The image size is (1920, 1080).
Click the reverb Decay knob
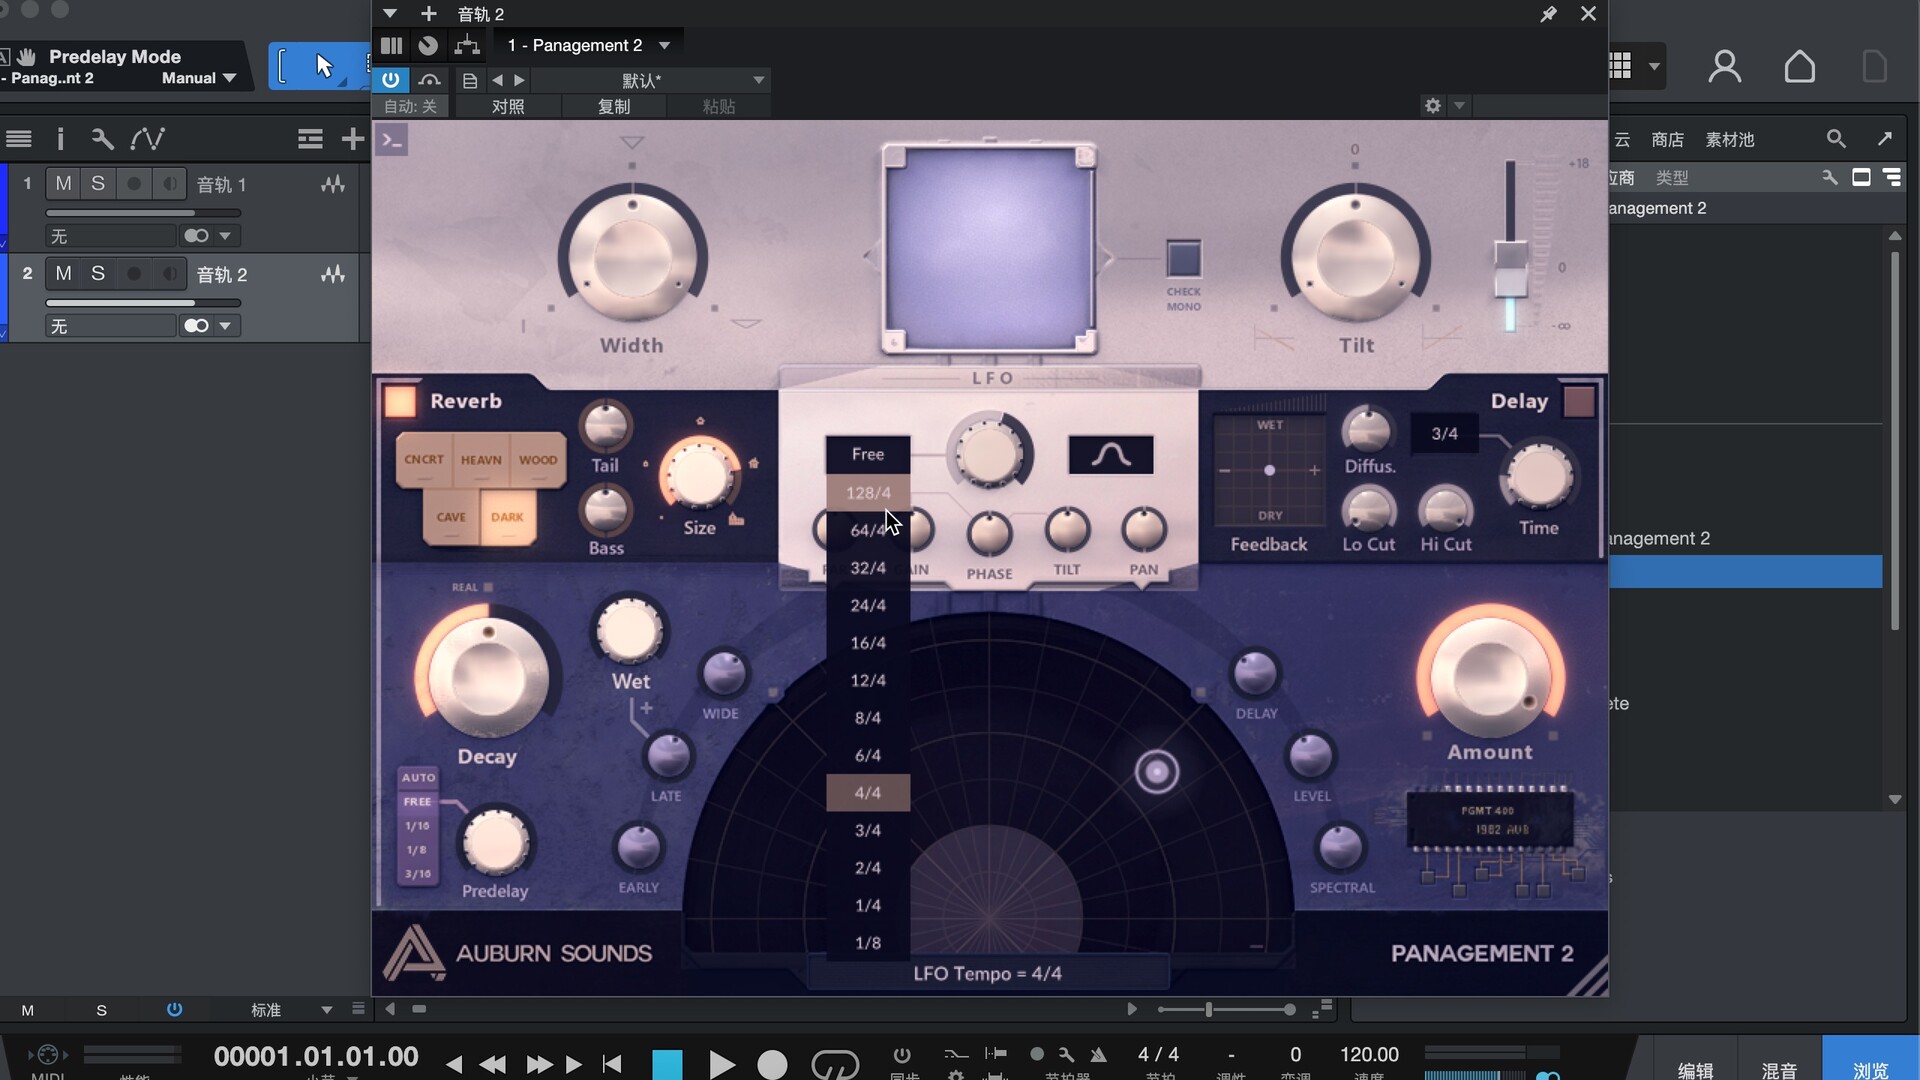point(487,678)
